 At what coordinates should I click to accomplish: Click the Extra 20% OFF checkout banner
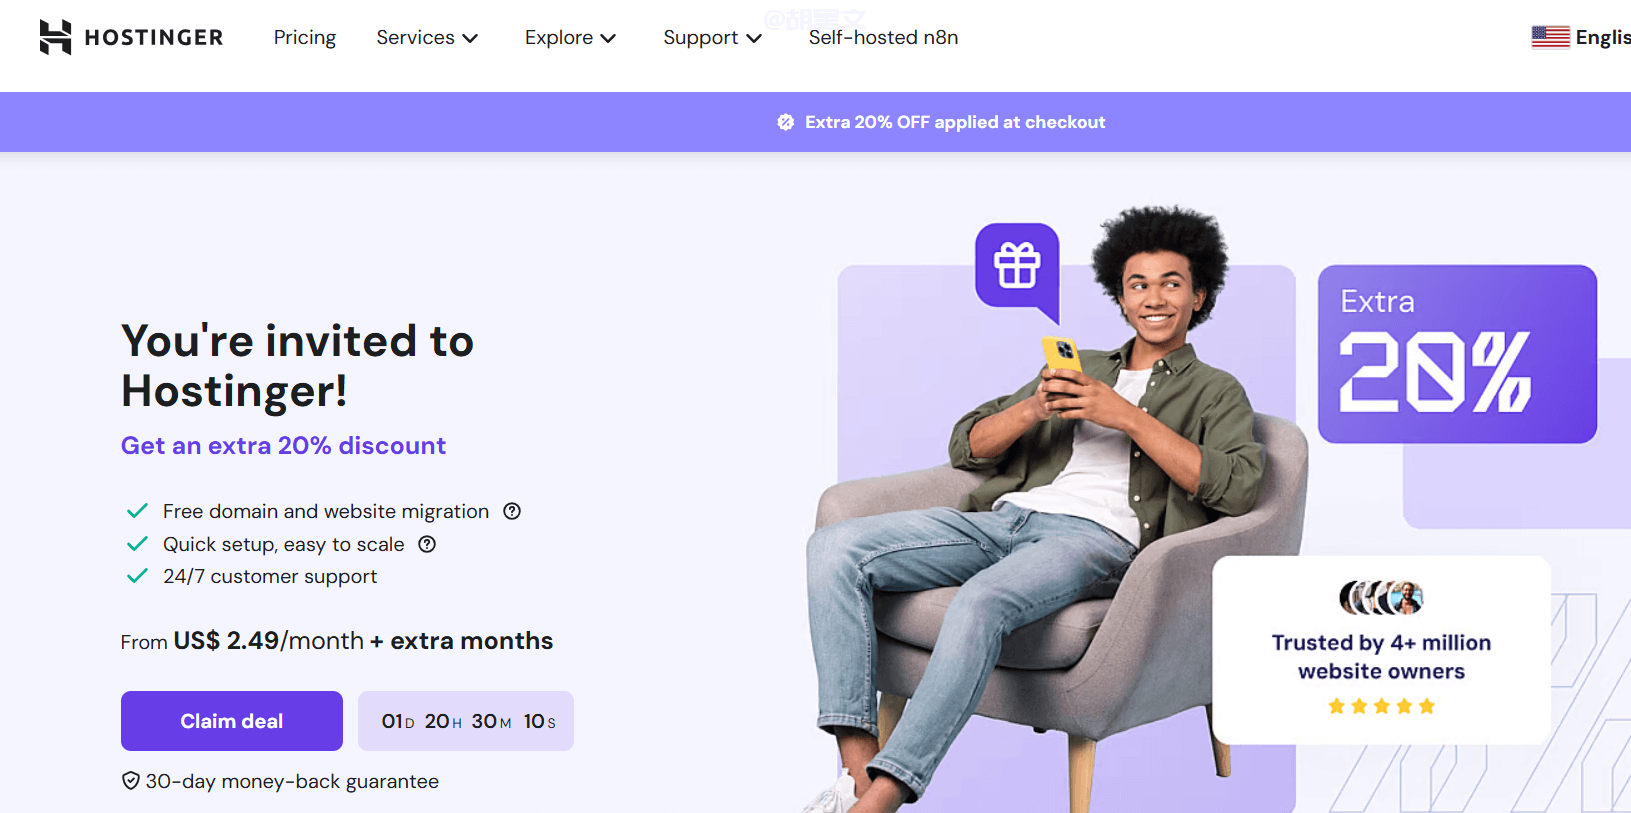tap(955, 122)
